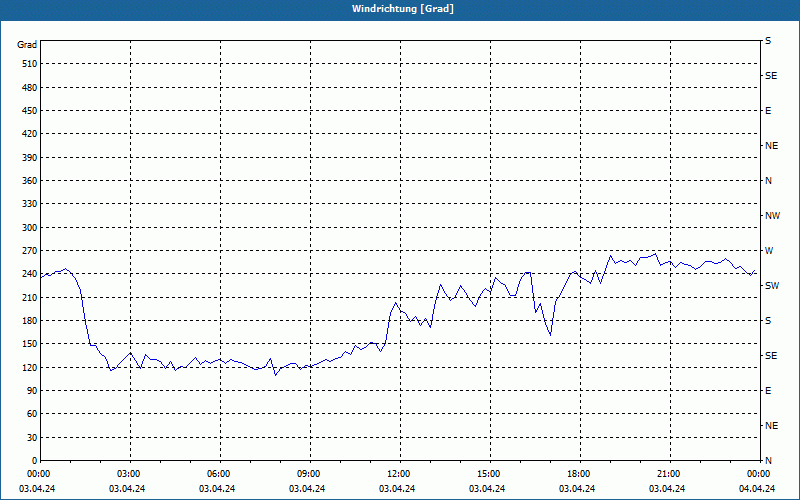Select the 330 value on left axis

30,204
